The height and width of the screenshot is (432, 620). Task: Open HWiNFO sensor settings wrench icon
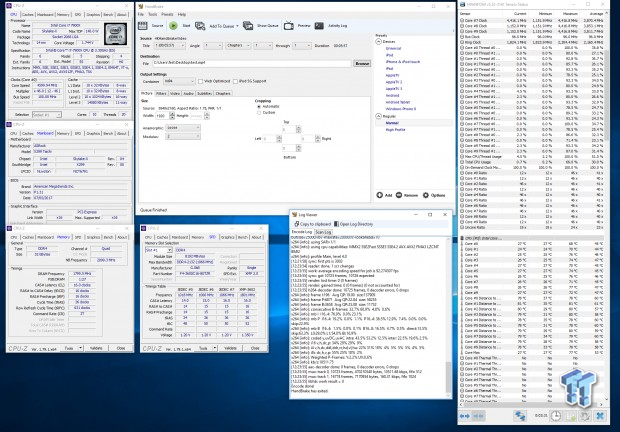(x=585, y=416)
